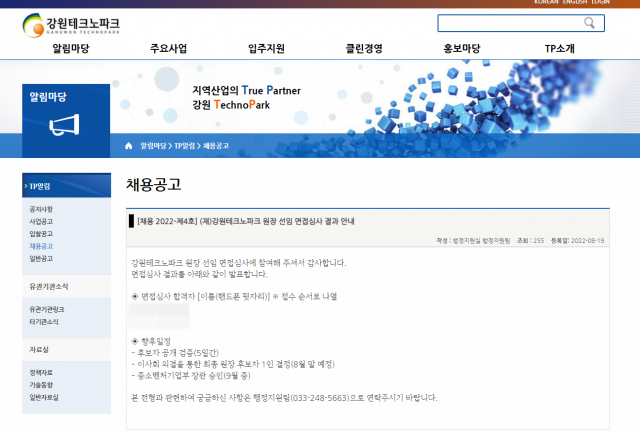Click the magnifier search icon
Viewport: 640px width, 434px height.
pyautogui.click(x=589, y=23)
